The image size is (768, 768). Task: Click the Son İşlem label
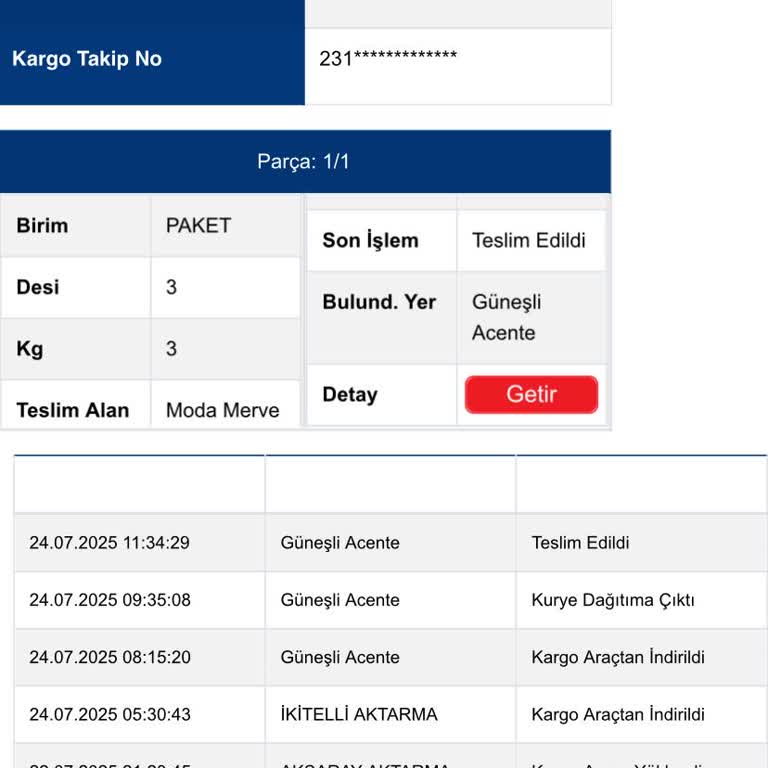370,240
